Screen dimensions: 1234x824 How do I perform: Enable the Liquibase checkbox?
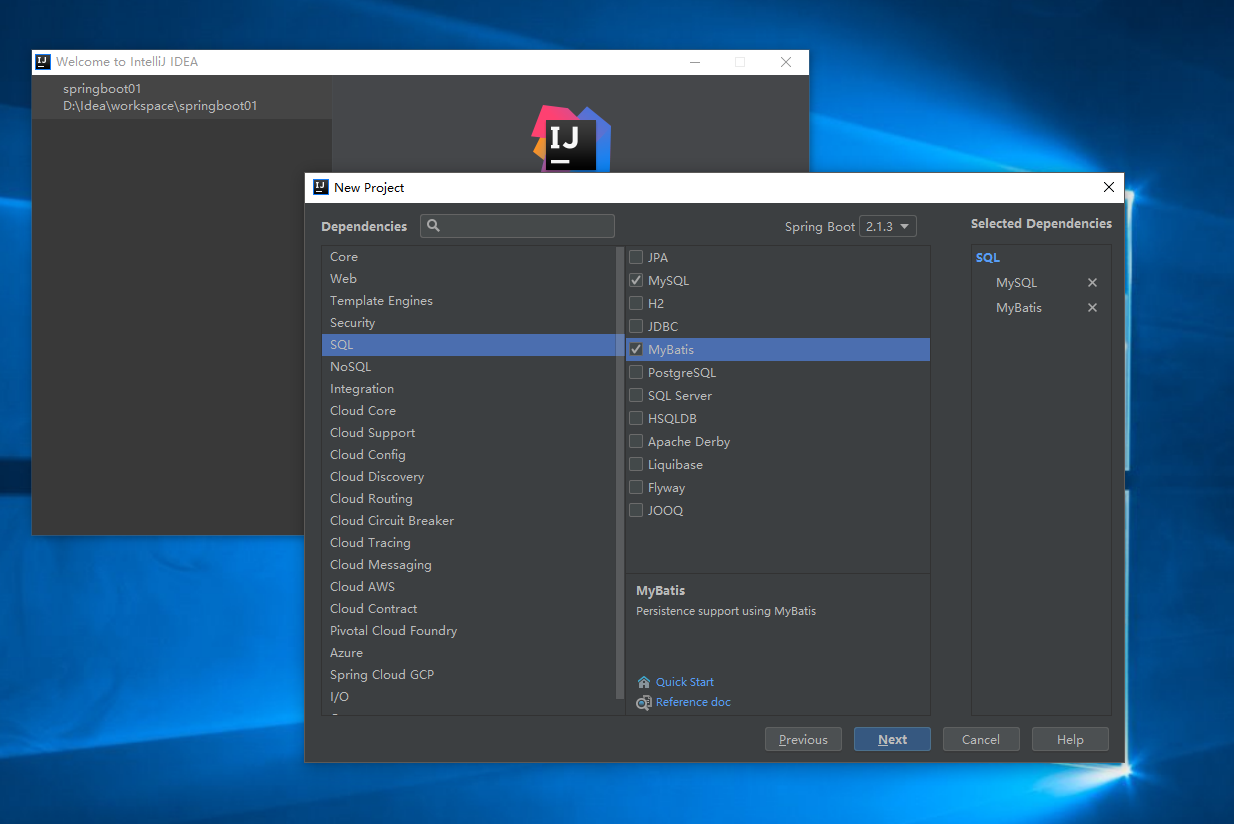click(x=636, y=464)
